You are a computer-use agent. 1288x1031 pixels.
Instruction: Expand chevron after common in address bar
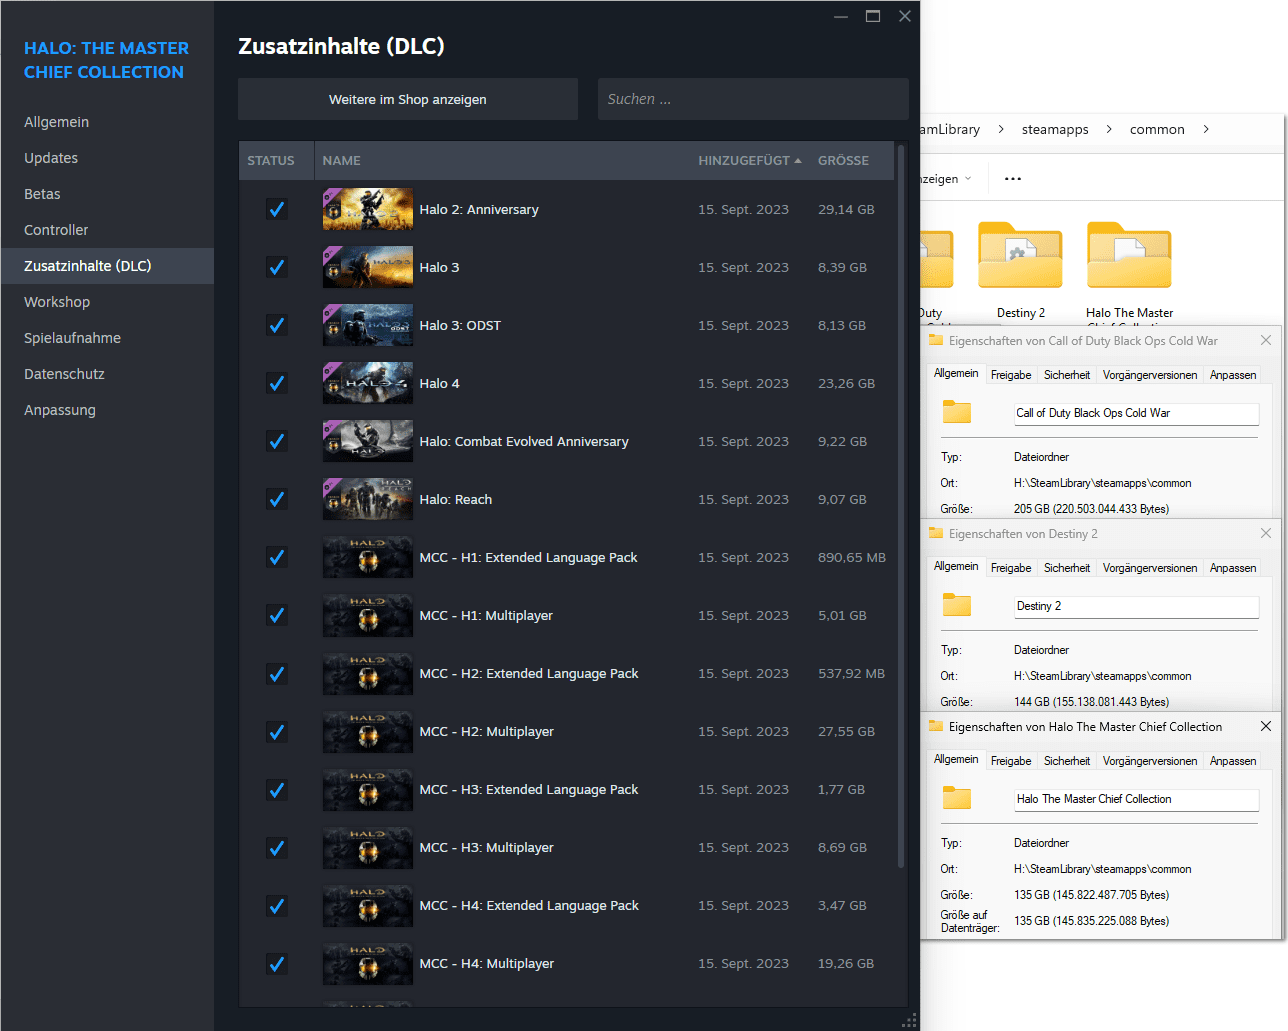[1206, 129]
